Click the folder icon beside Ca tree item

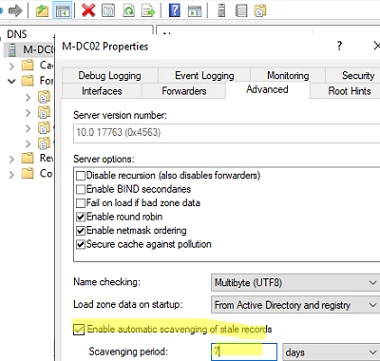click(28, 65)
